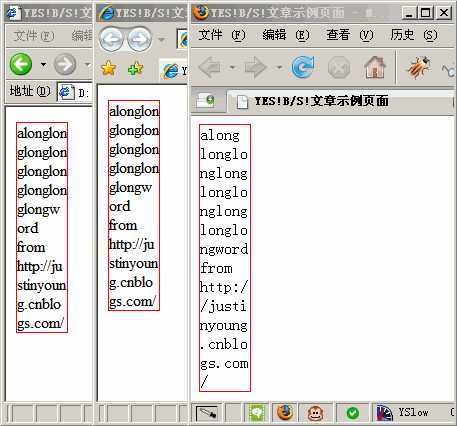
Task: Open Firefox Back history dropdown arrow
Action: (232, 68)
